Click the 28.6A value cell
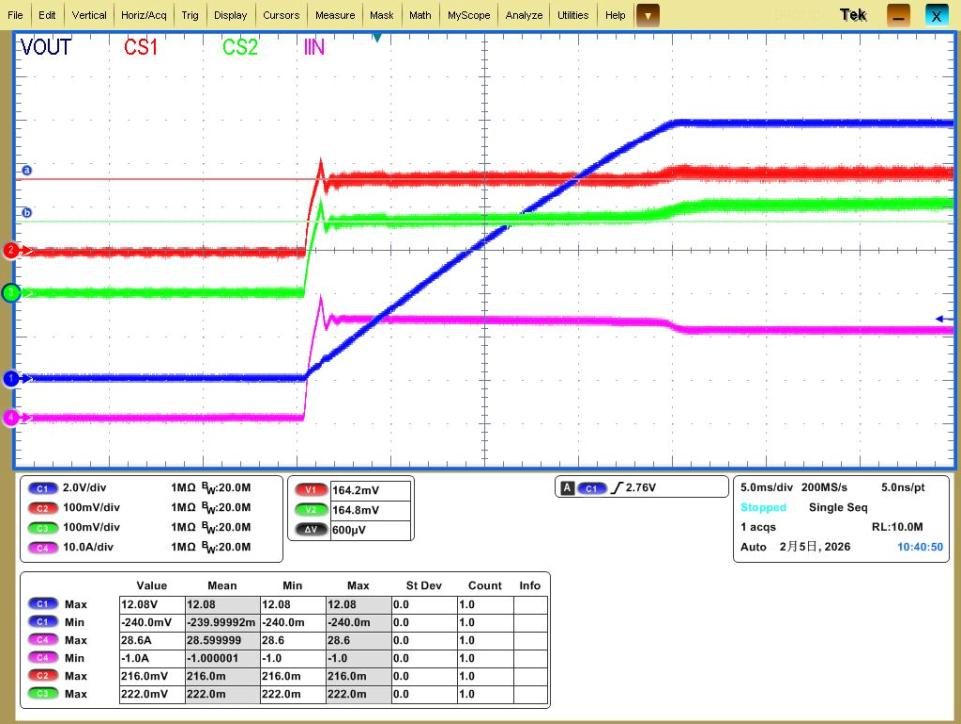 coord(152,640)
